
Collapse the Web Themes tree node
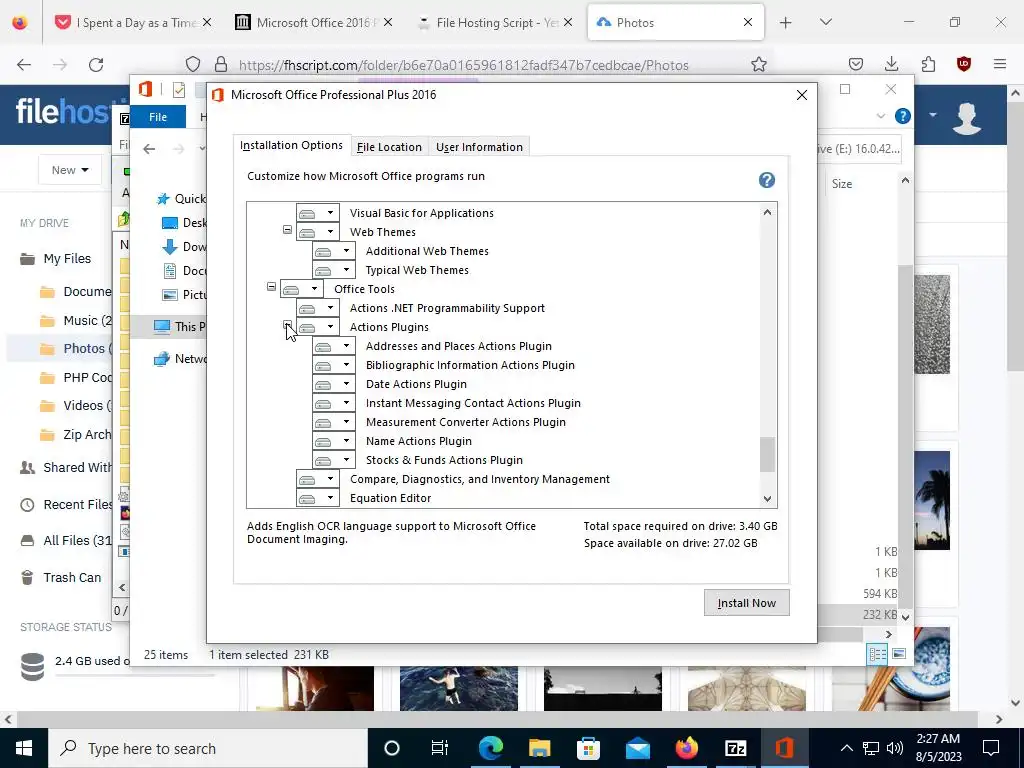click(x=287, y=230)
